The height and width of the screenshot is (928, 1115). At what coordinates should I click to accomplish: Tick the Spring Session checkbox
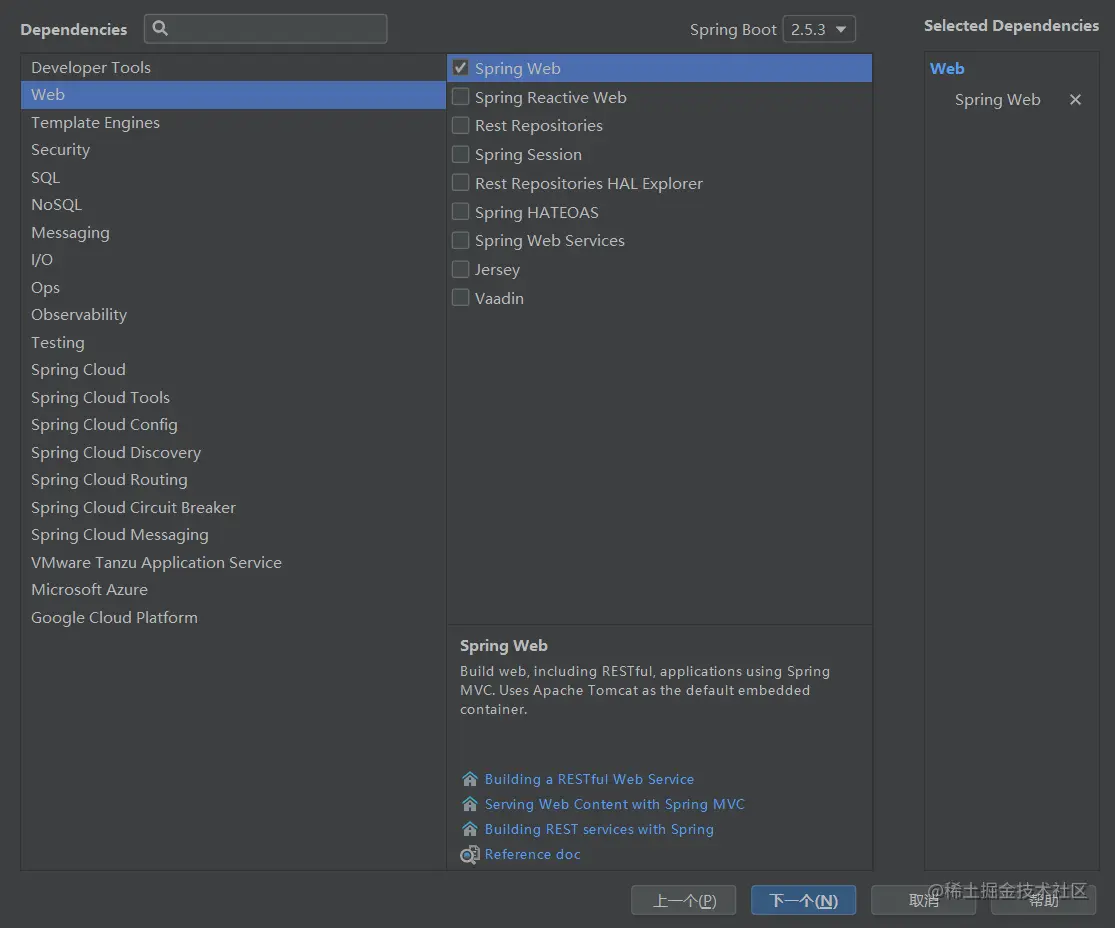[x=461, y=154]
